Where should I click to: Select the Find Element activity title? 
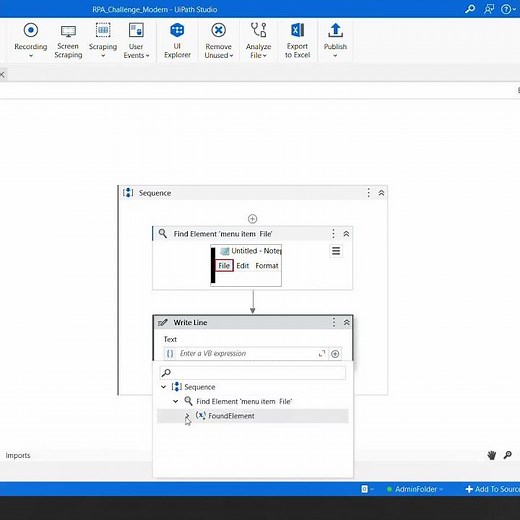pos(223,234)
